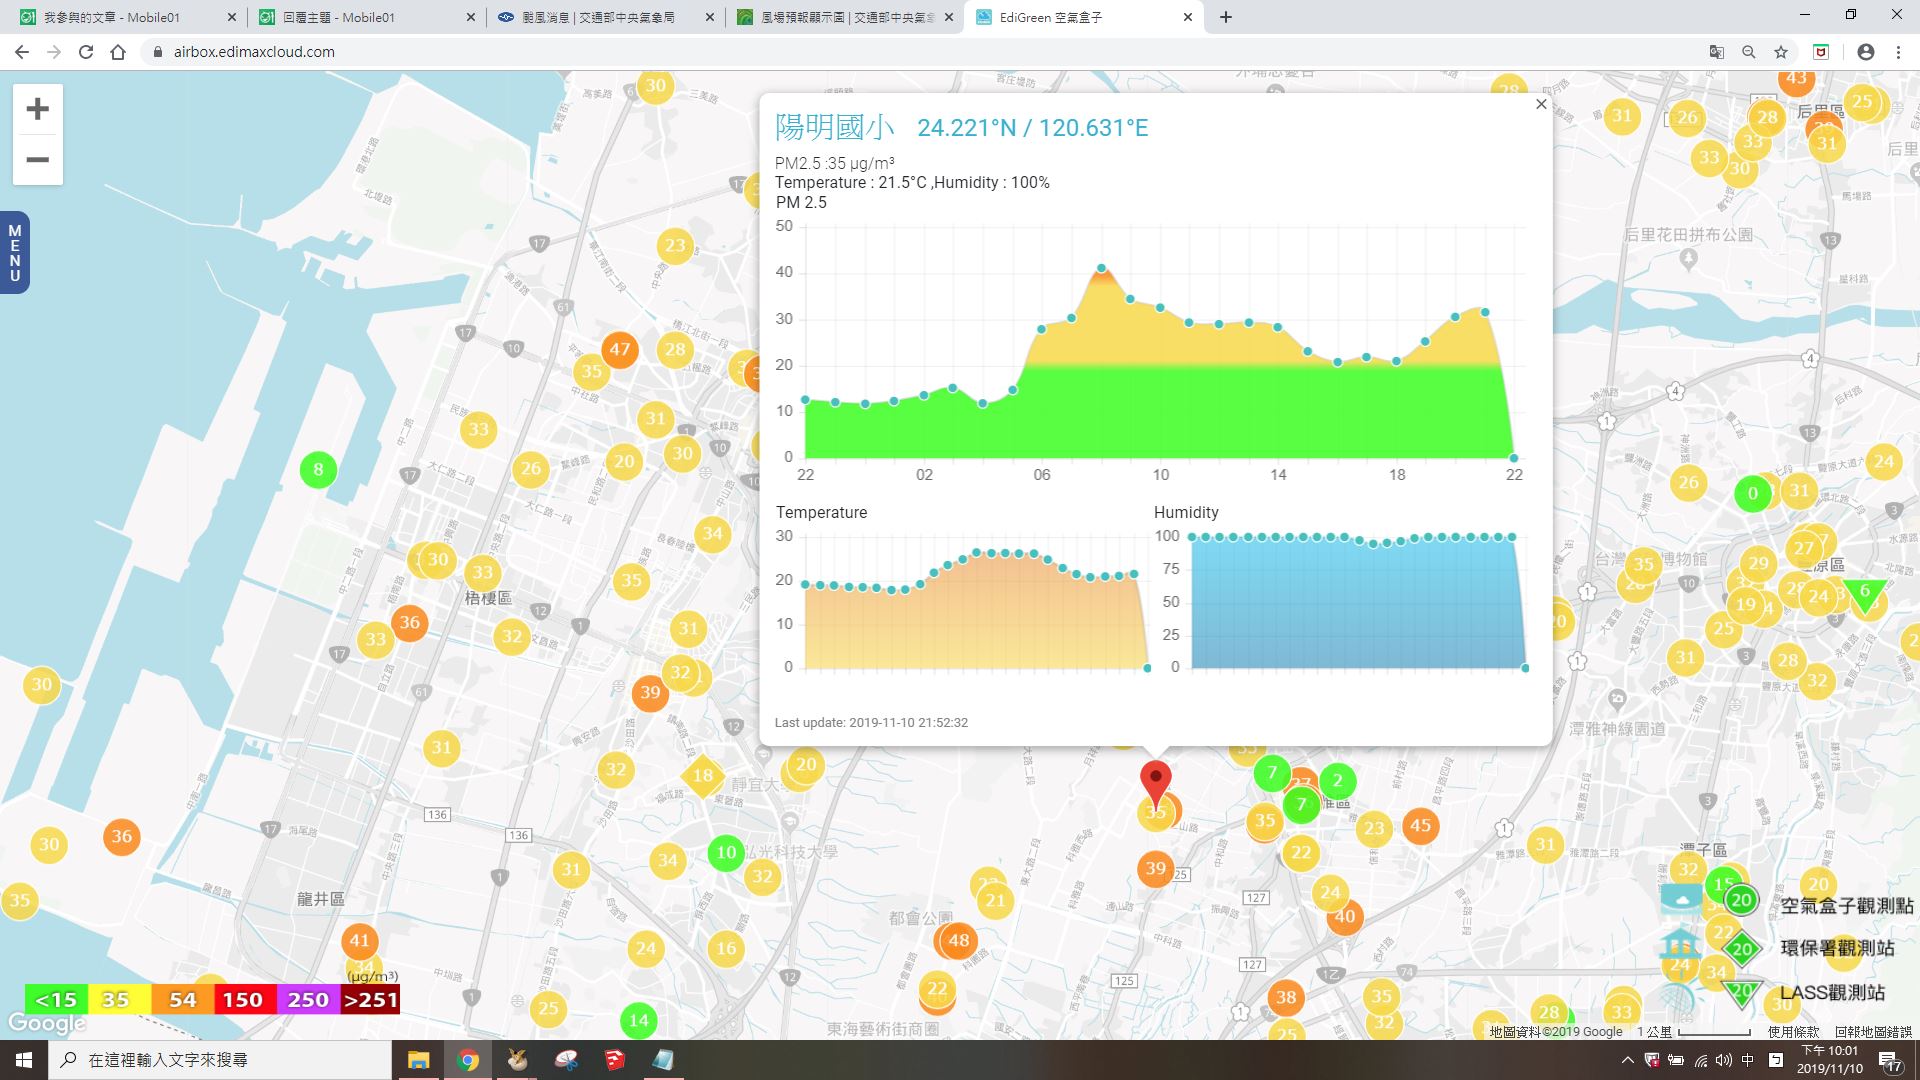This screenshot has width=1920, height=1080.
Task: Open SketchUp from the taskbar
Action: pos(614,1060)
